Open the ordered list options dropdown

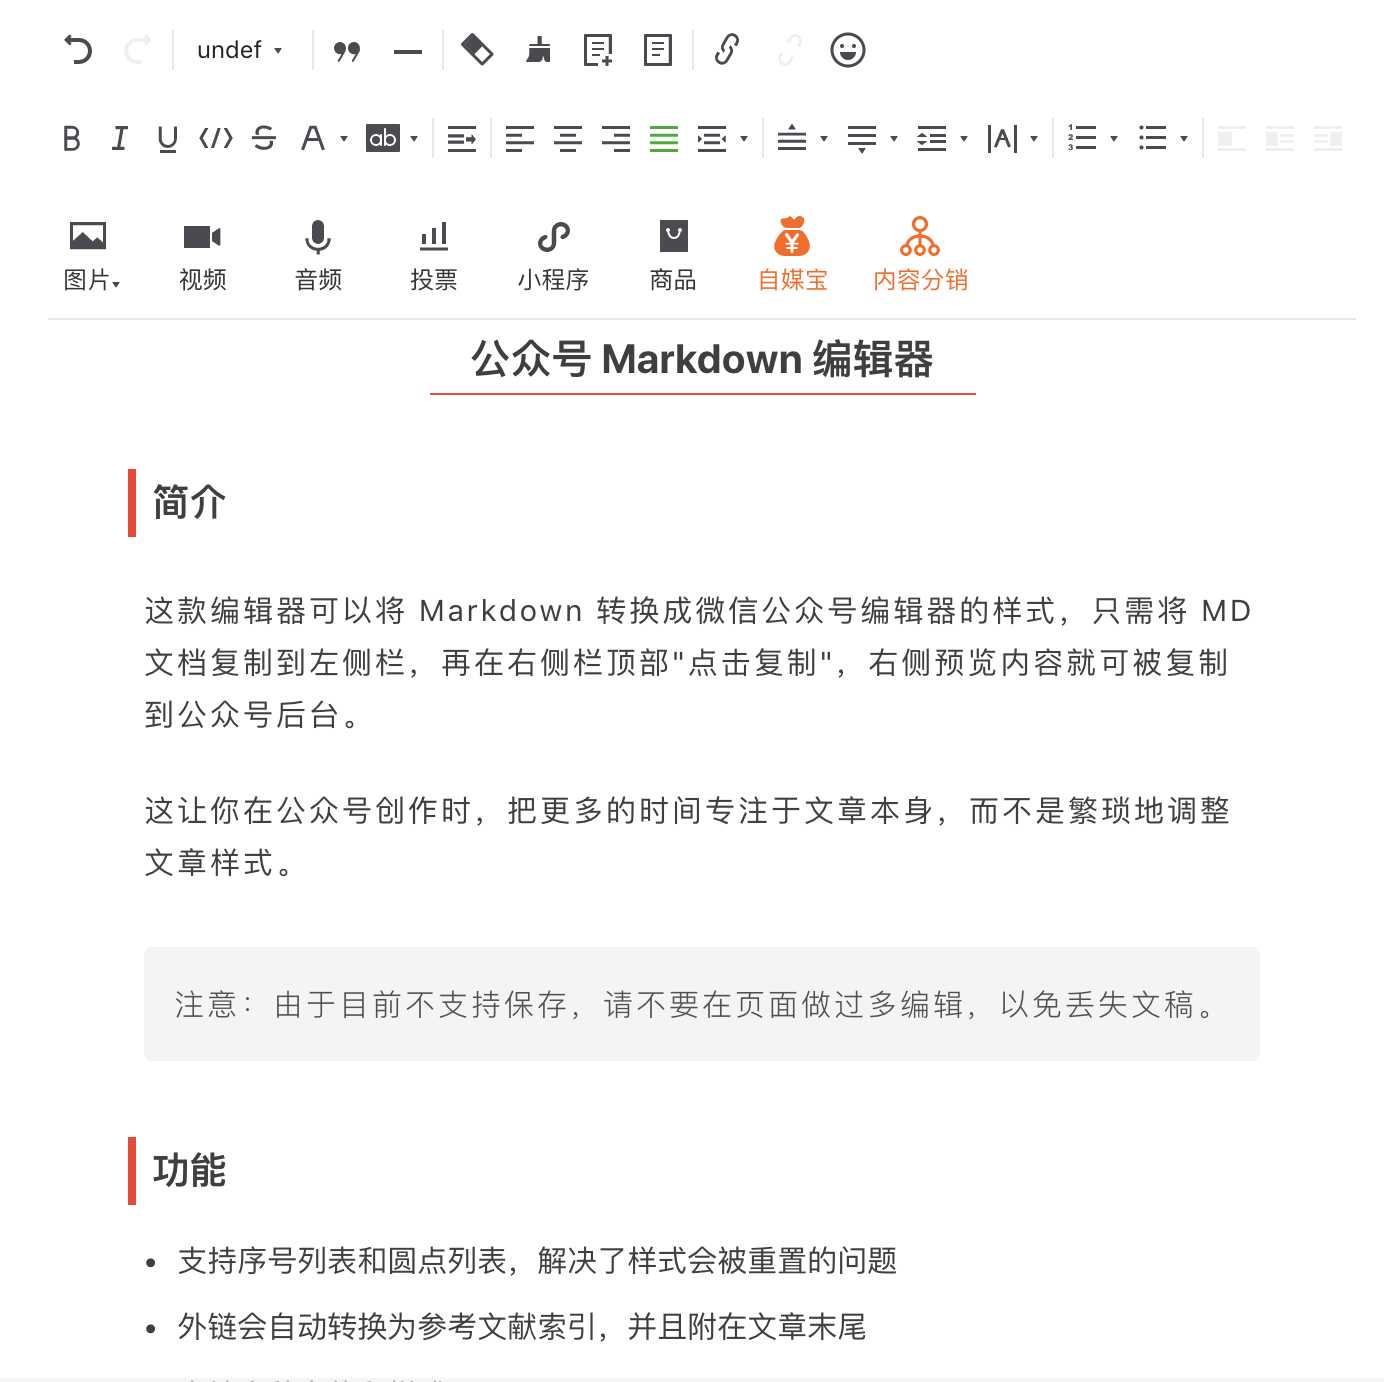(x=1113, y=140)
